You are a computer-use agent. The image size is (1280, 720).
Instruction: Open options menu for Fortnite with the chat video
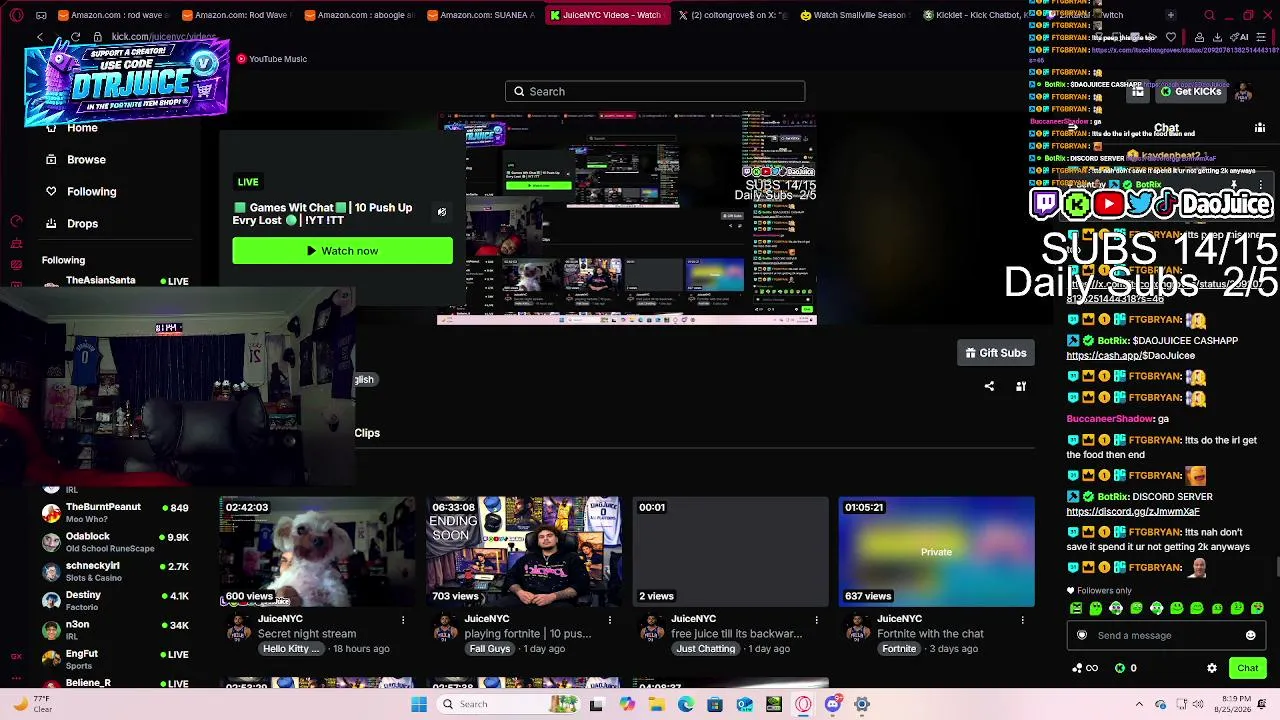click(1022, 620)
